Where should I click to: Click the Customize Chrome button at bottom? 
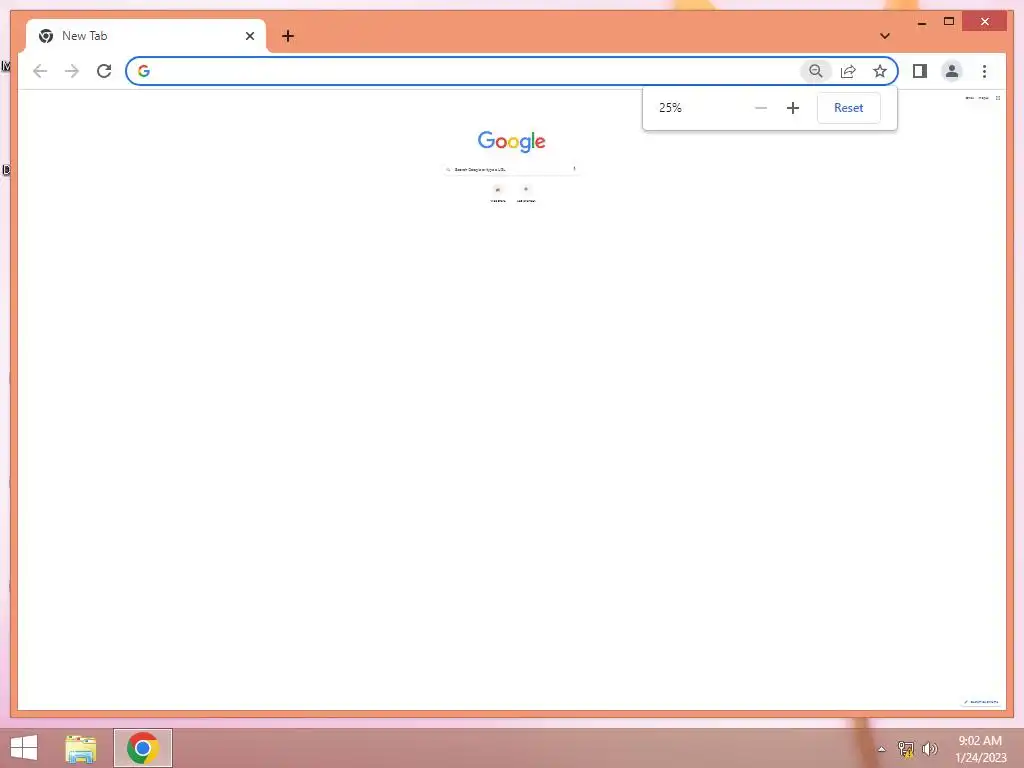click(981, 702)
